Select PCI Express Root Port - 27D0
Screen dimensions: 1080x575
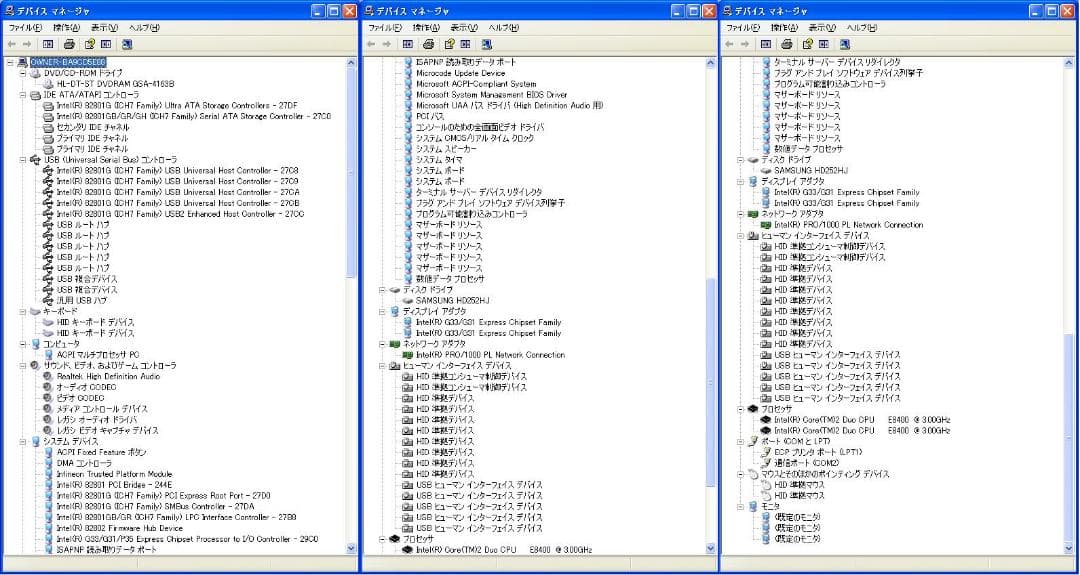[163, 496]
